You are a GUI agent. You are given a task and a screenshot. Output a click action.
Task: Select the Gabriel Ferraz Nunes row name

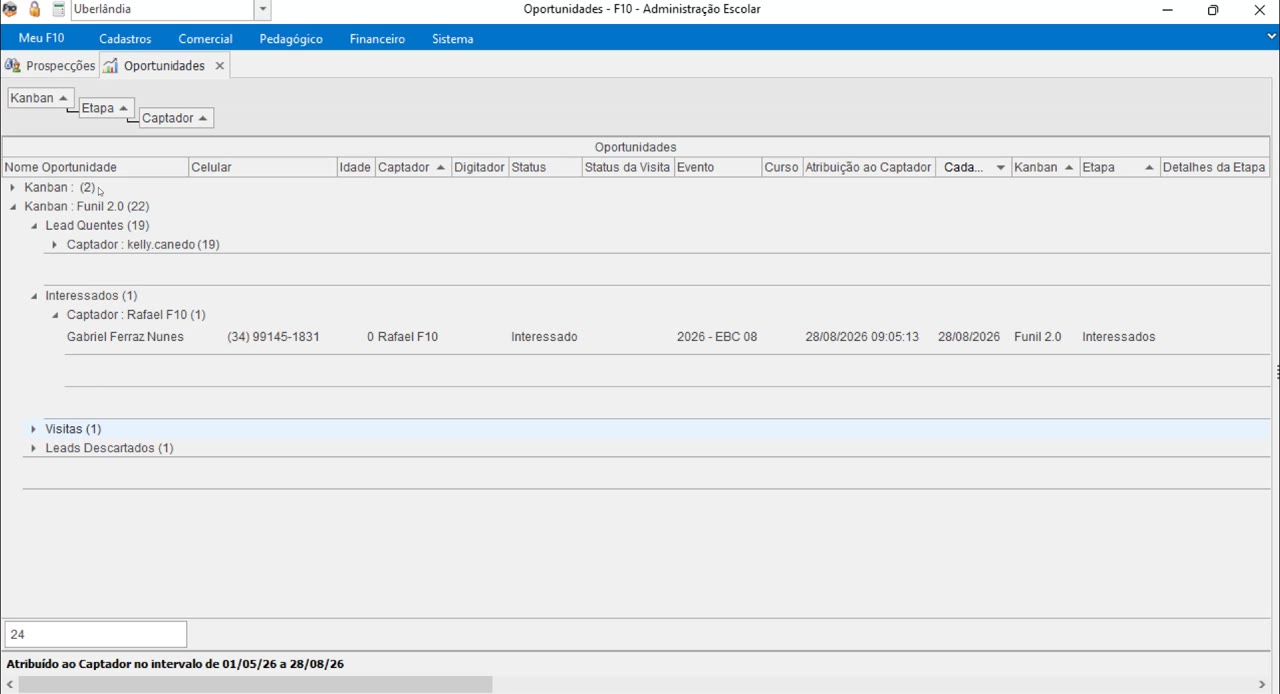125,337
